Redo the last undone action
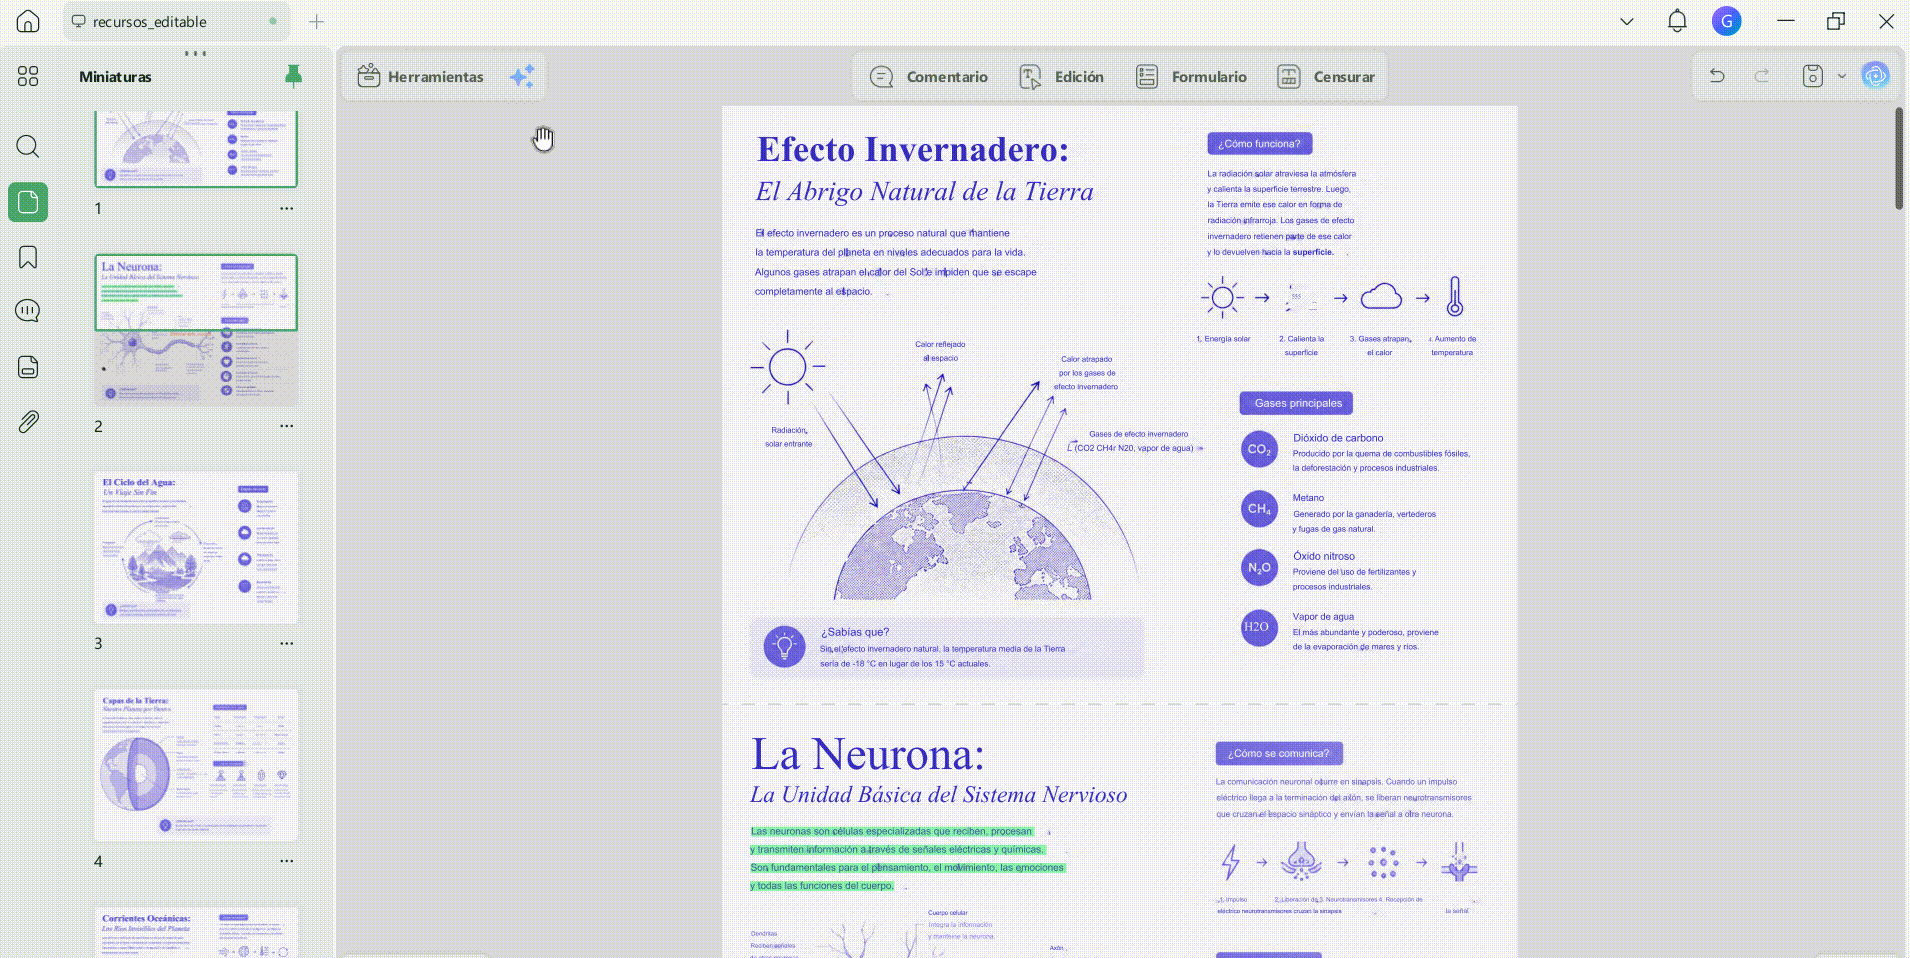The height and width of the screenshot is (958, 1910). pyautogui.click(x=1762, y=76)
